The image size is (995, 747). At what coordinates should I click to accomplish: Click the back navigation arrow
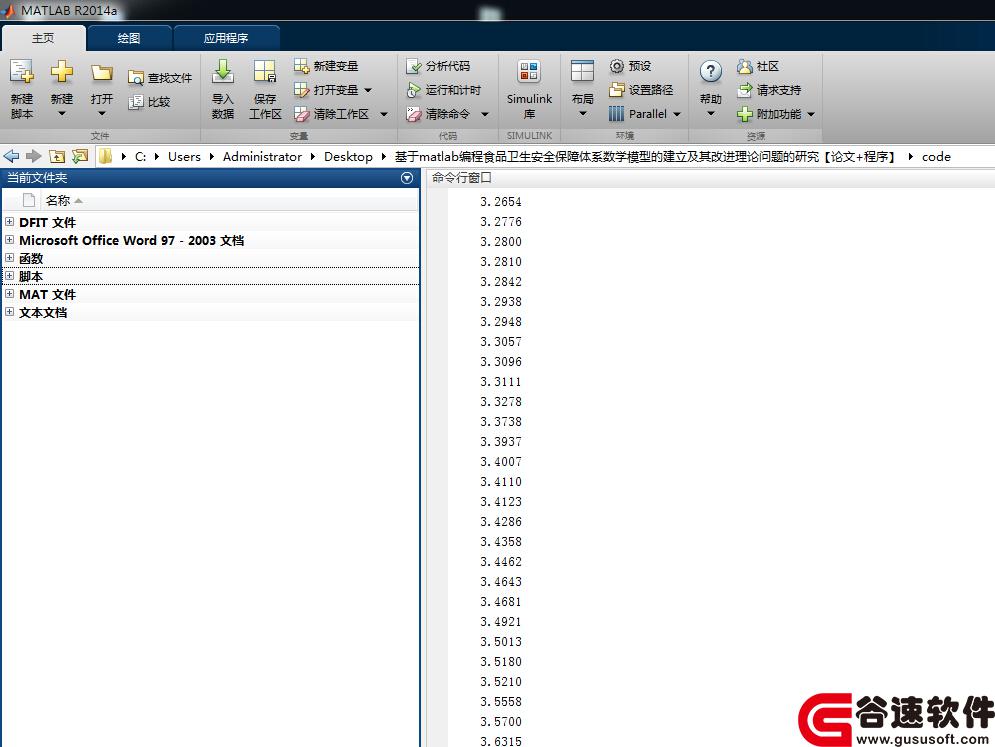(x=11, y=156)
